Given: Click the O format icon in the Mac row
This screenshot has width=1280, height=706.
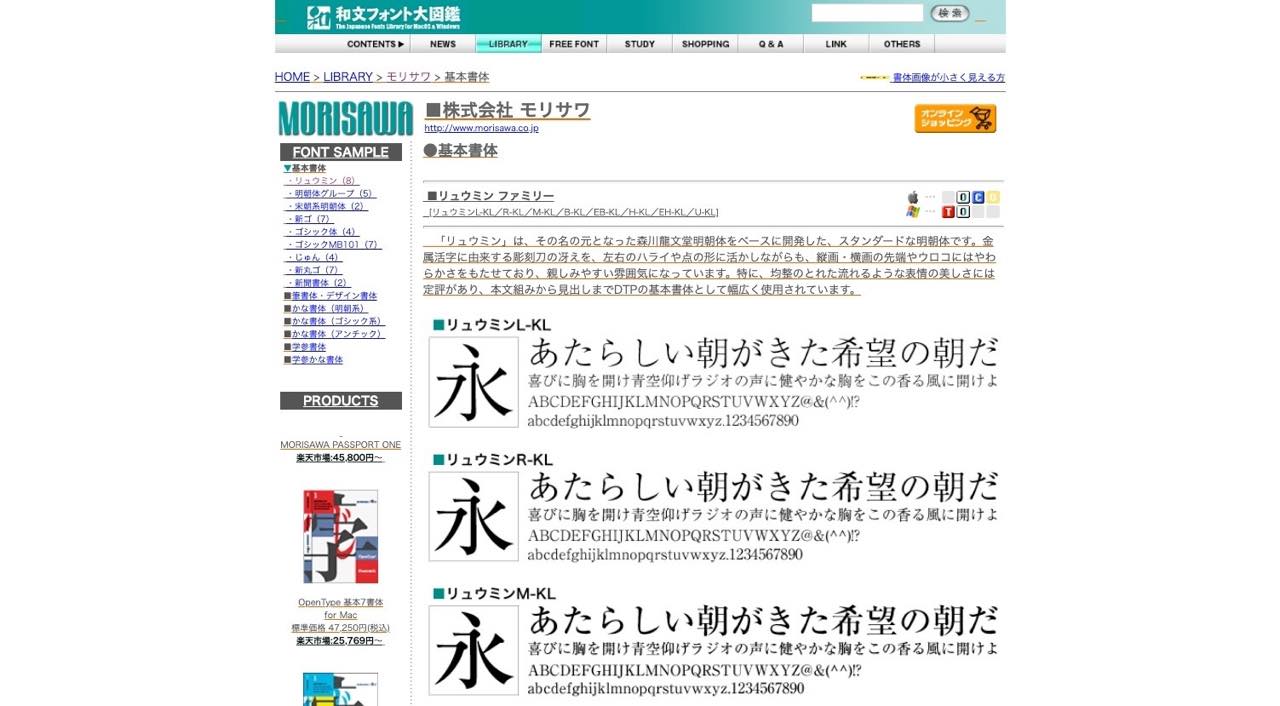Looking at the screenshot, I should coord(963,197).
